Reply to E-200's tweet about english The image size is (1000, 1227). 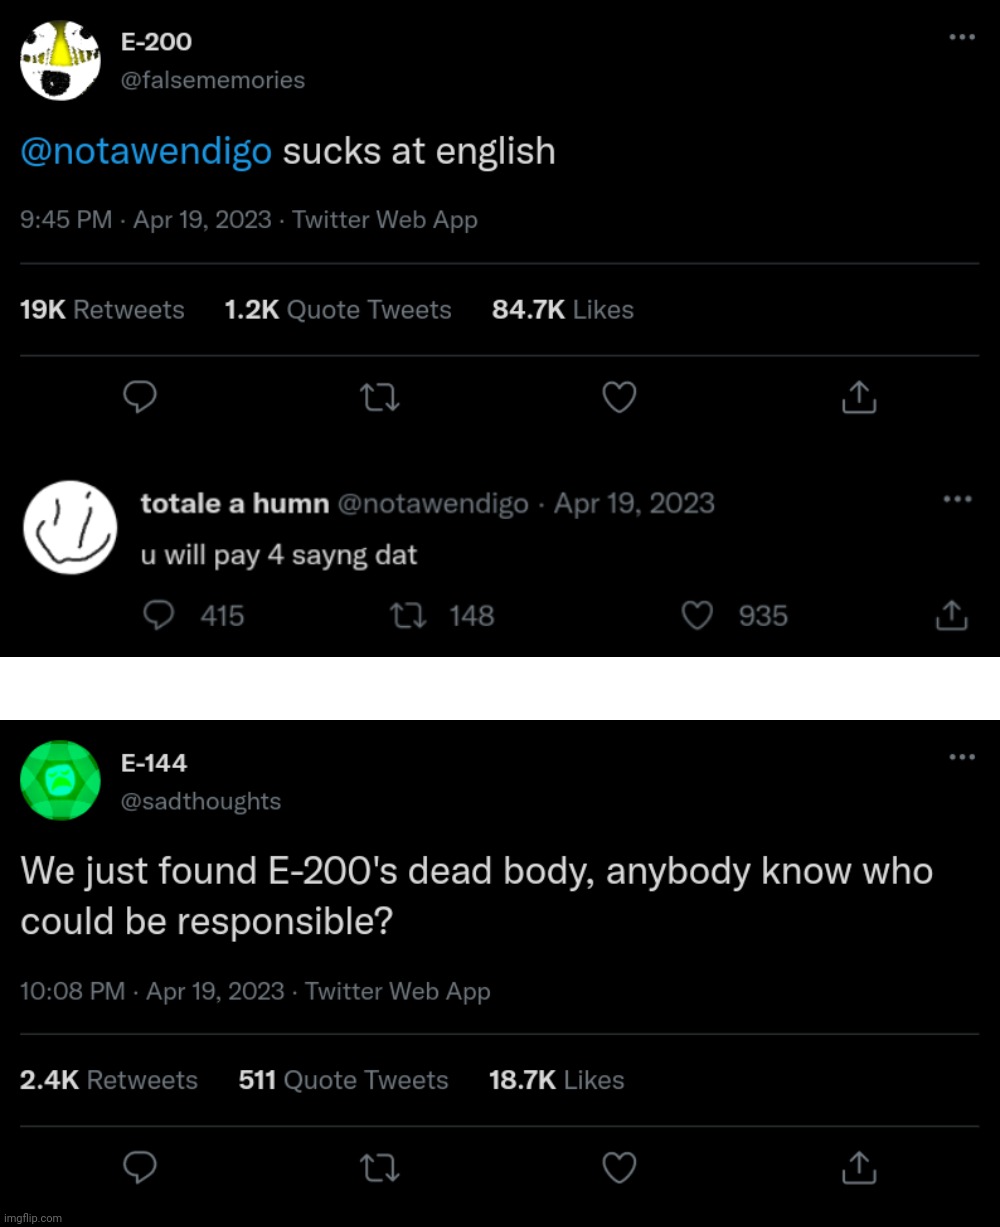(140, 398)
